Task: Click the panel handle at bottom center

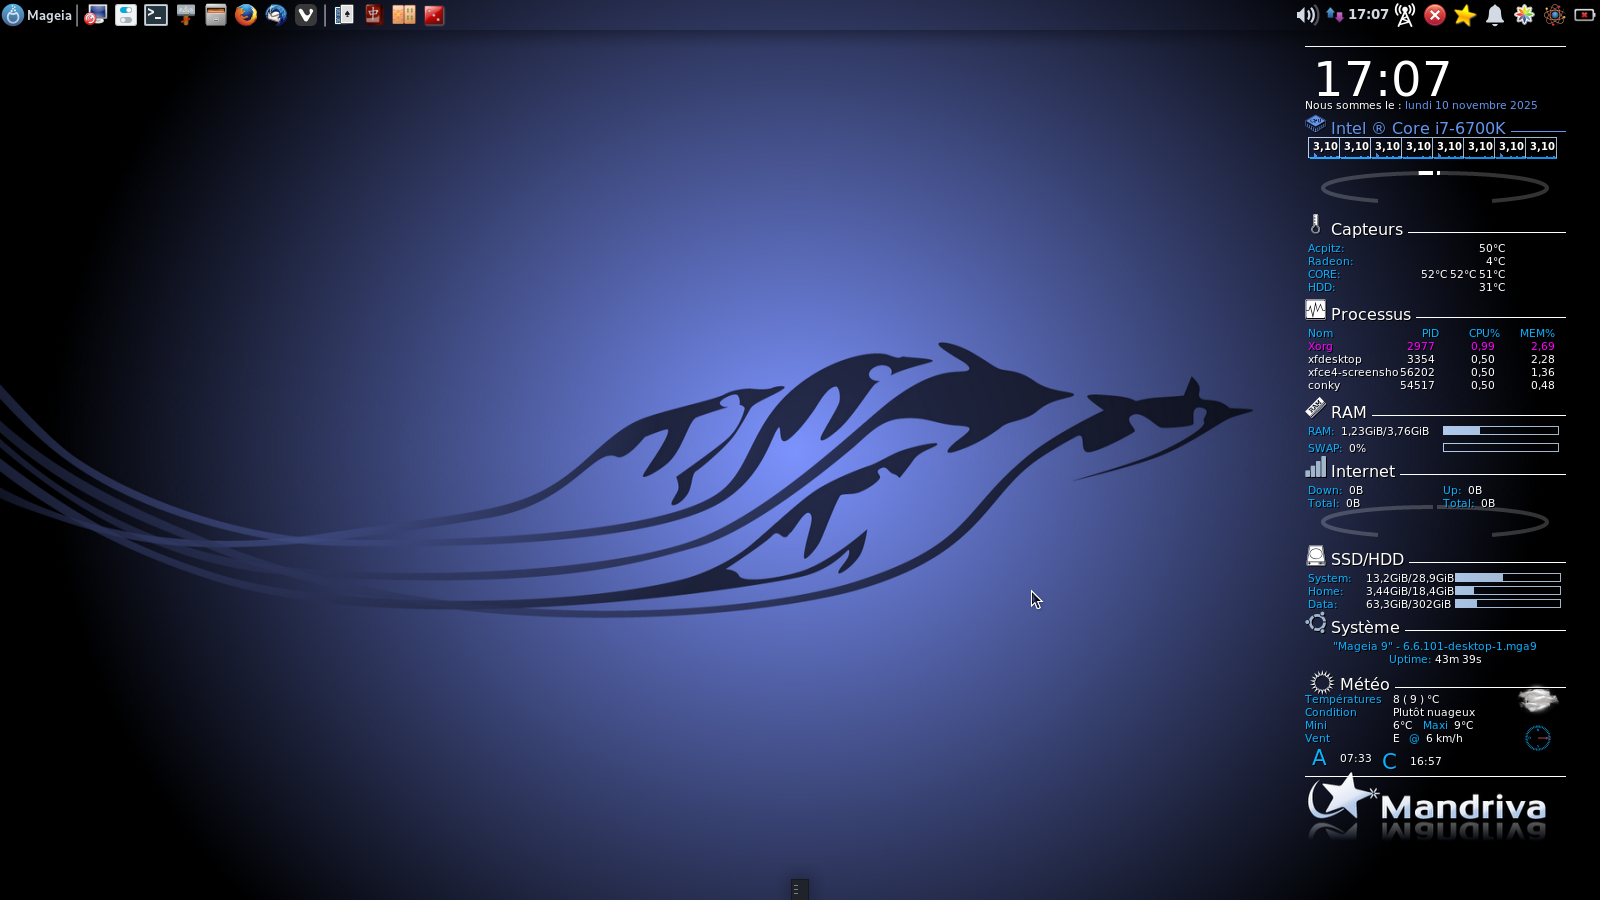Action: [x=799, y=889]
